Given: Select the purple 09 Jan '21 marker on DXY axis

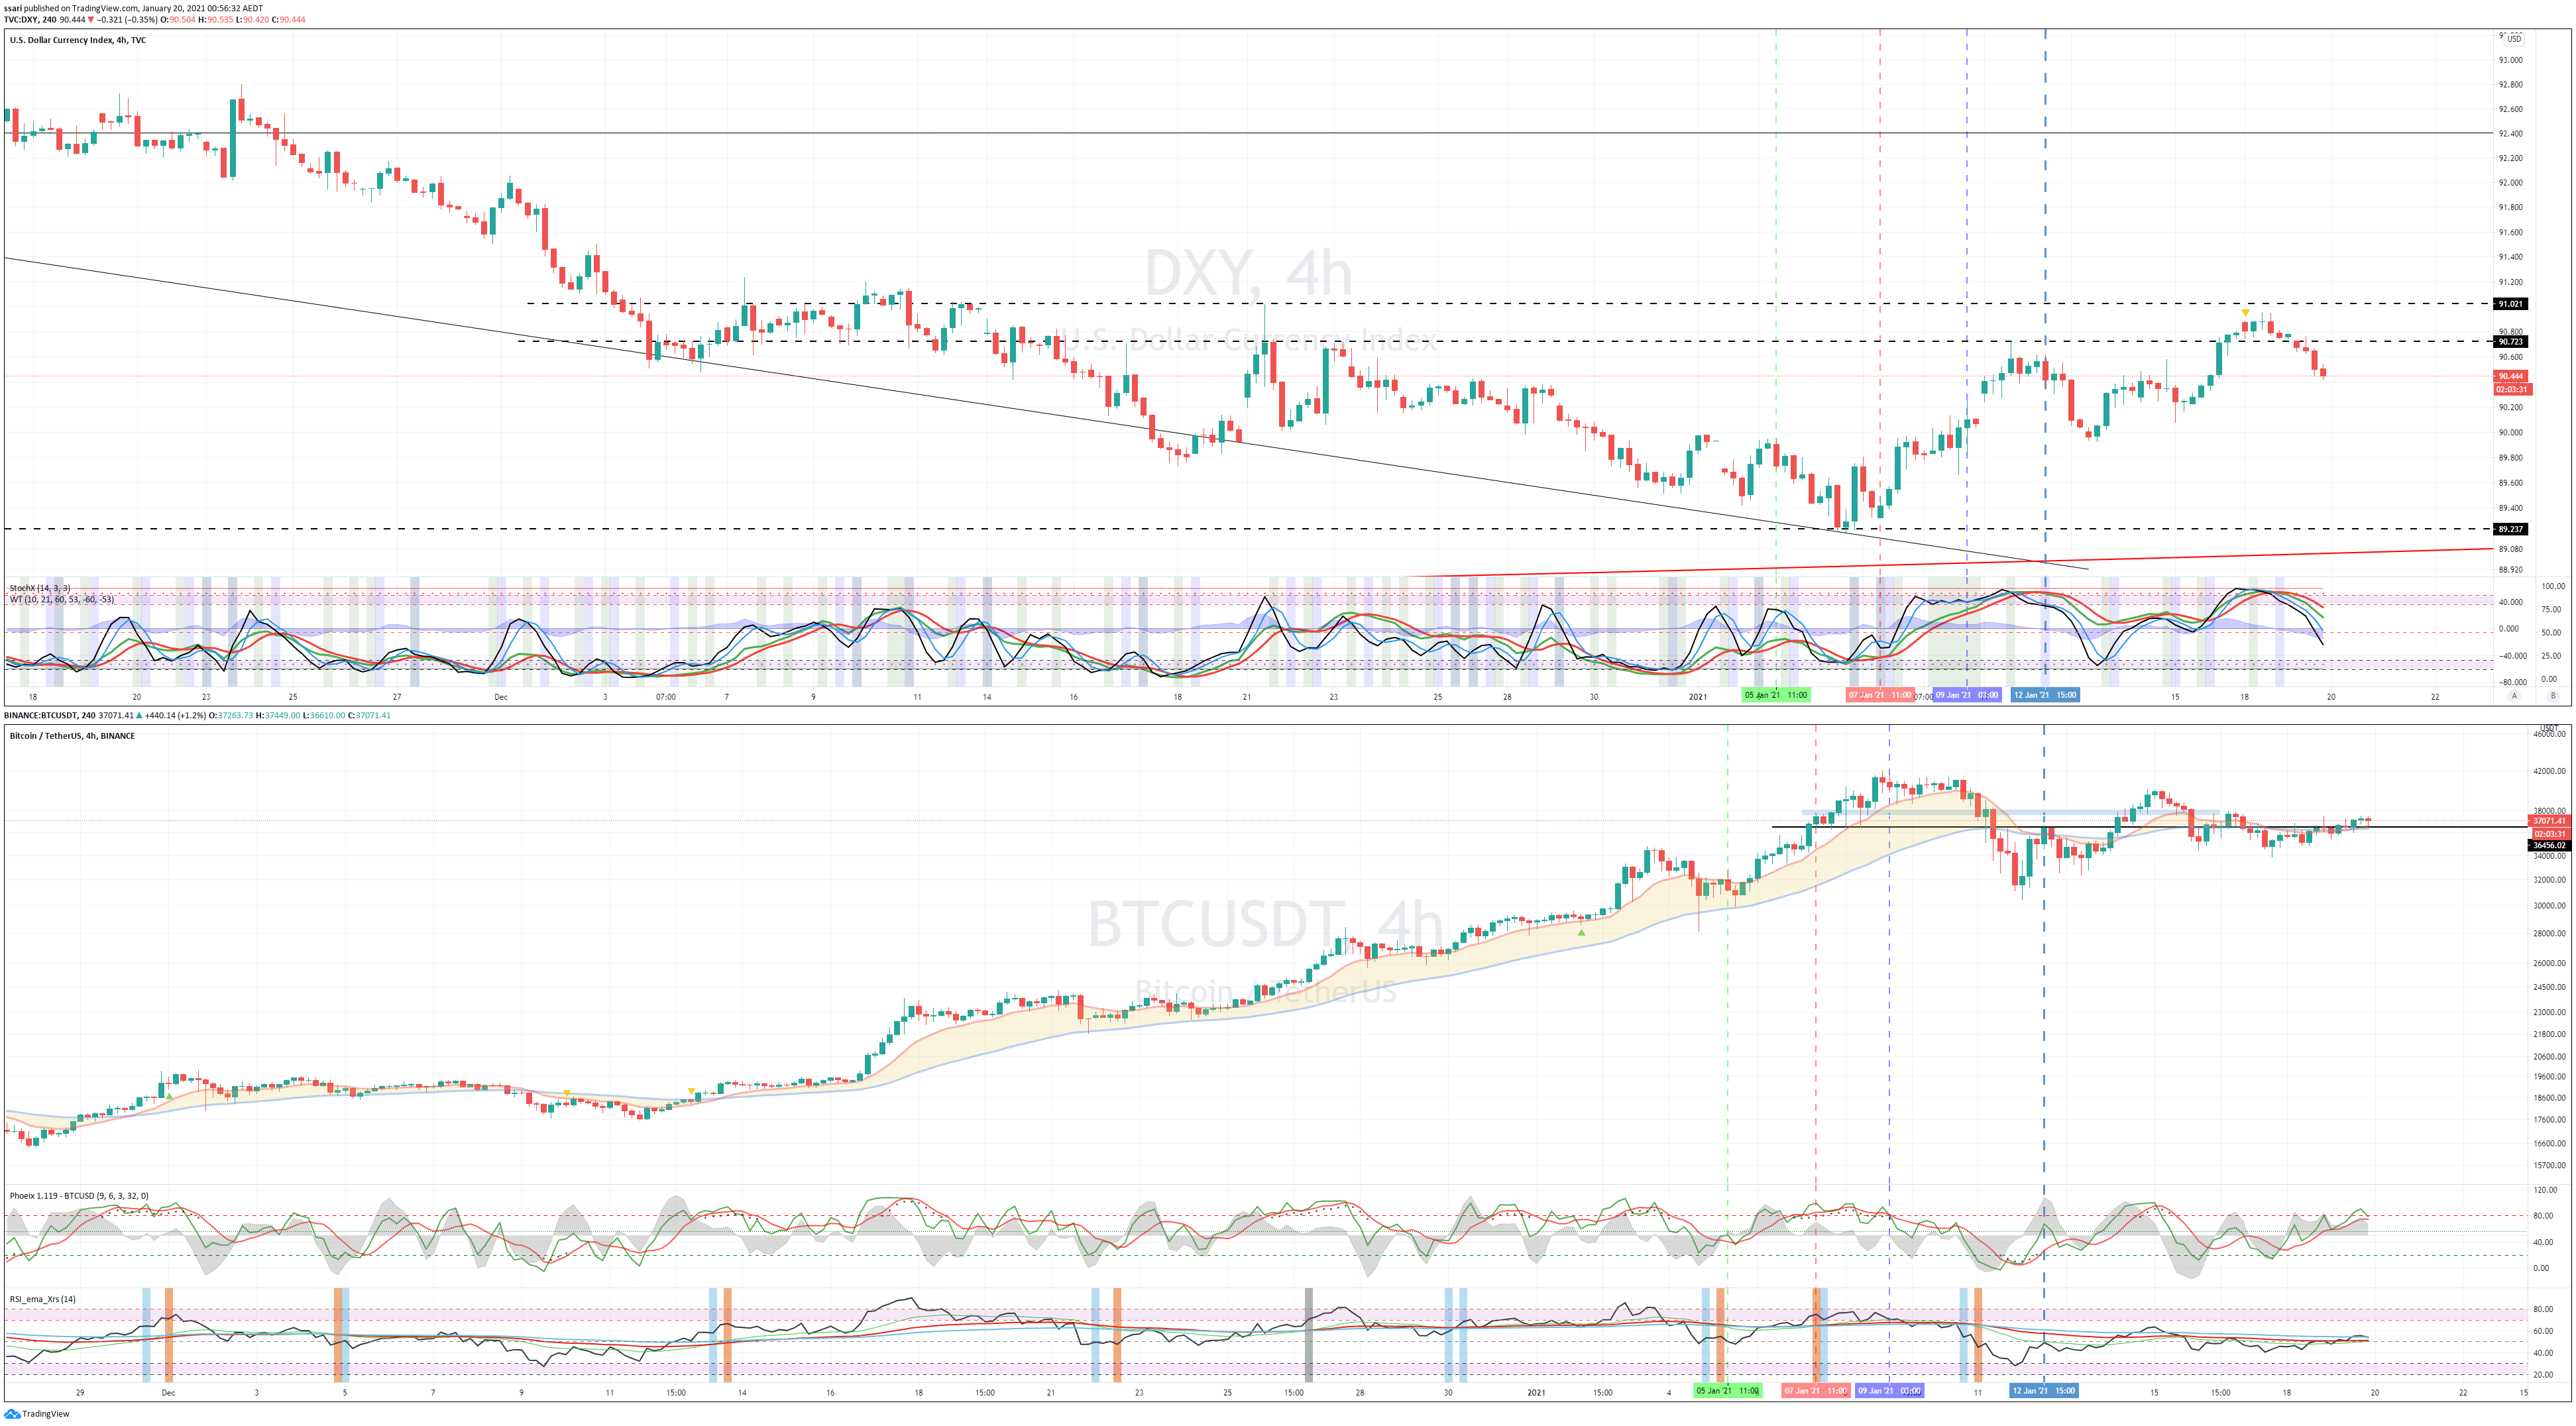Looking at the screenshot, I should tap(1966, 695).
